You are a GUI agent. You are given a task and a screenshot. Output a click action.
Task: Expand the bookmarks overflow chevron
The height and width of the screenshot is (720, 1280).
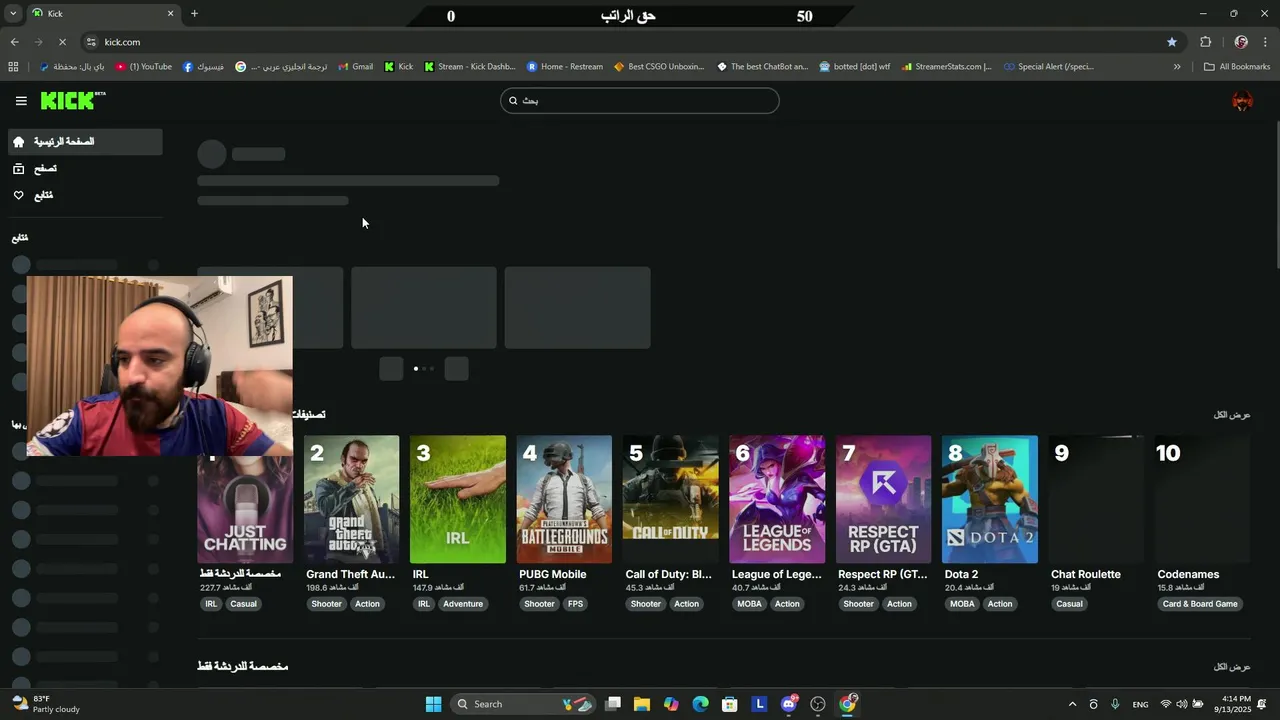(1177, 67)
